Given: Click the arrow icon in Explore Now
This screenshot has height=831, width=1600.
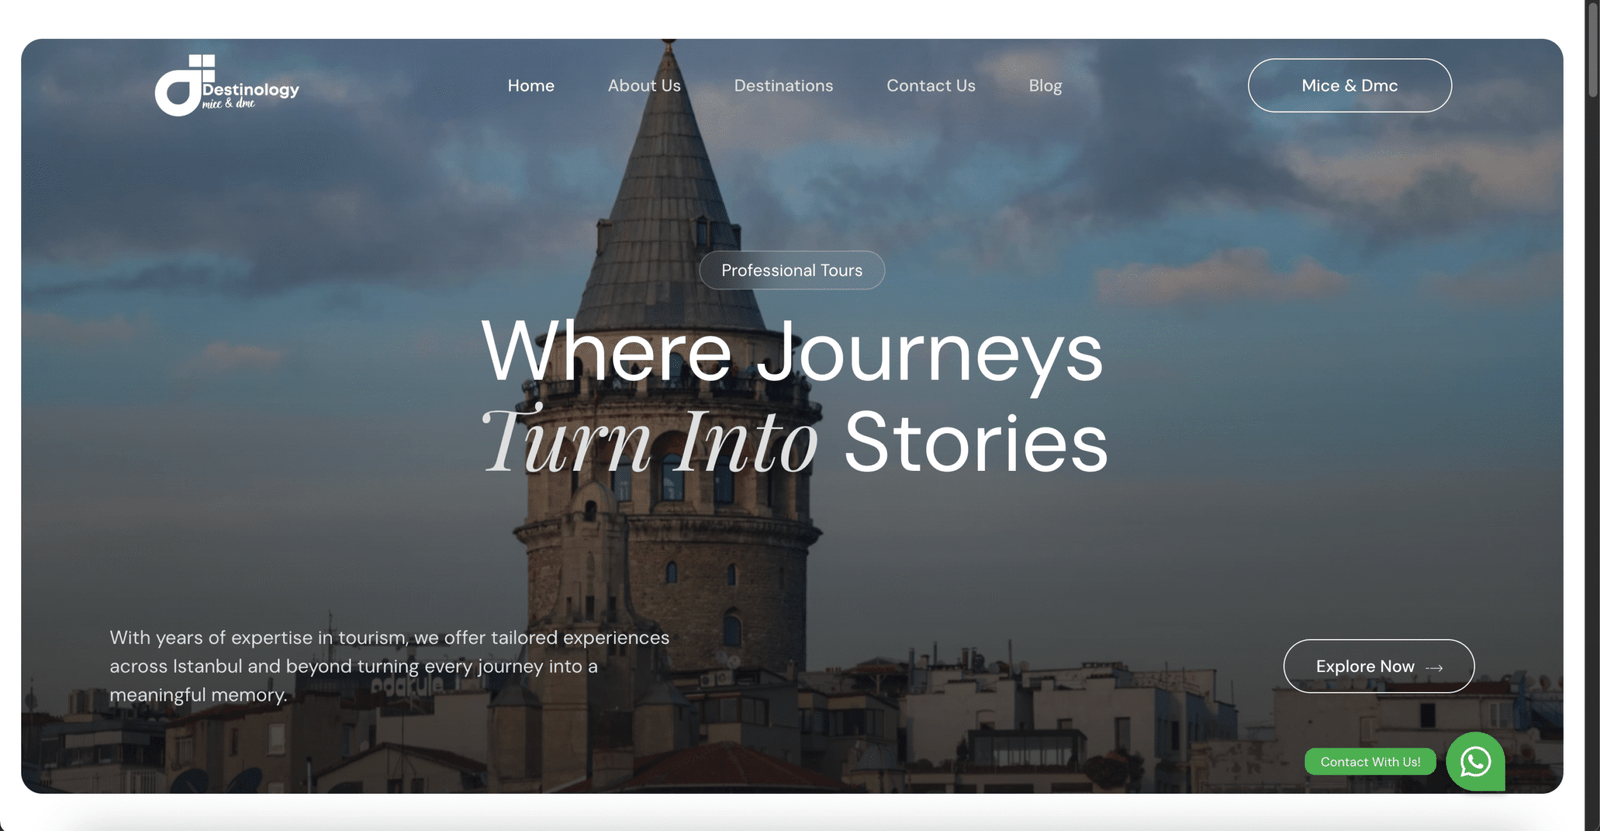Looking at the screenshot, I should (1434, 667).
